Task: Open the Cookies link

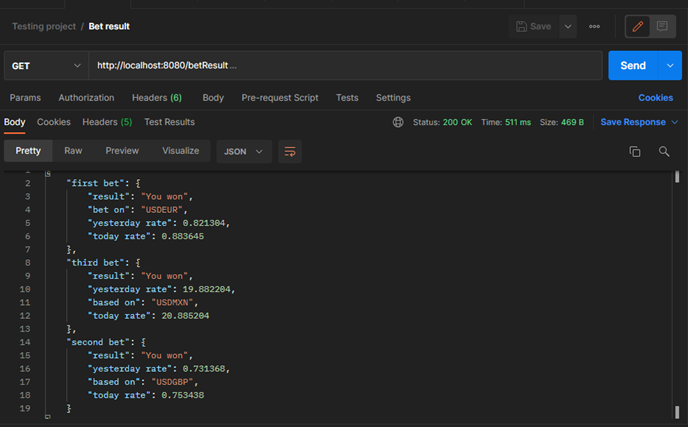Action: tap(655, 97)
